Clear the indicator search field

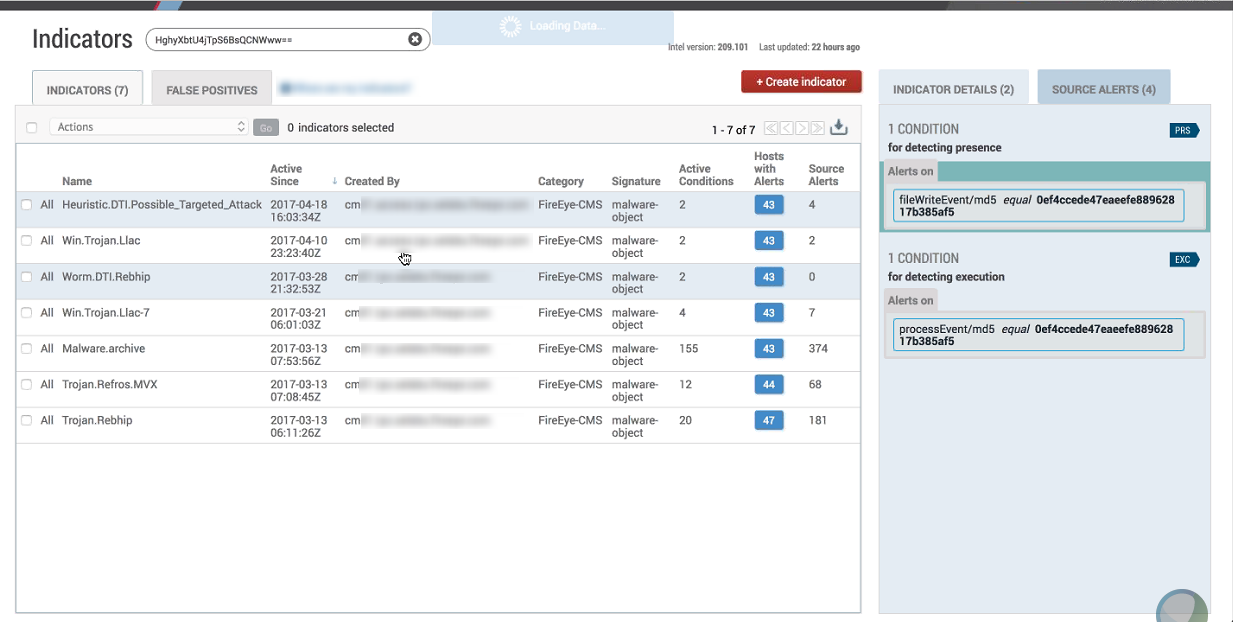click(x=415, y=39)
